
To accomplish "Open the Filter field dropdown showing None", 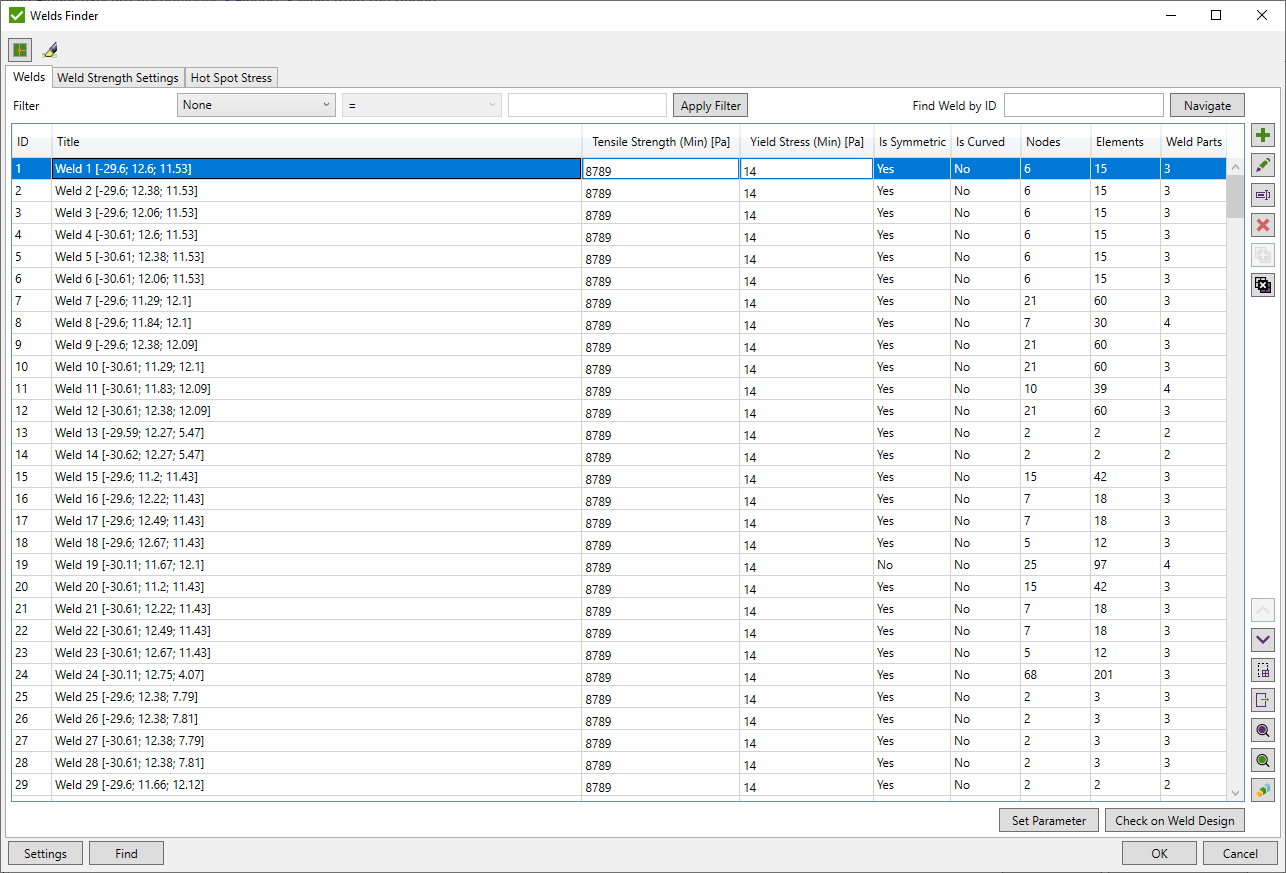I will tap(256, 105).
